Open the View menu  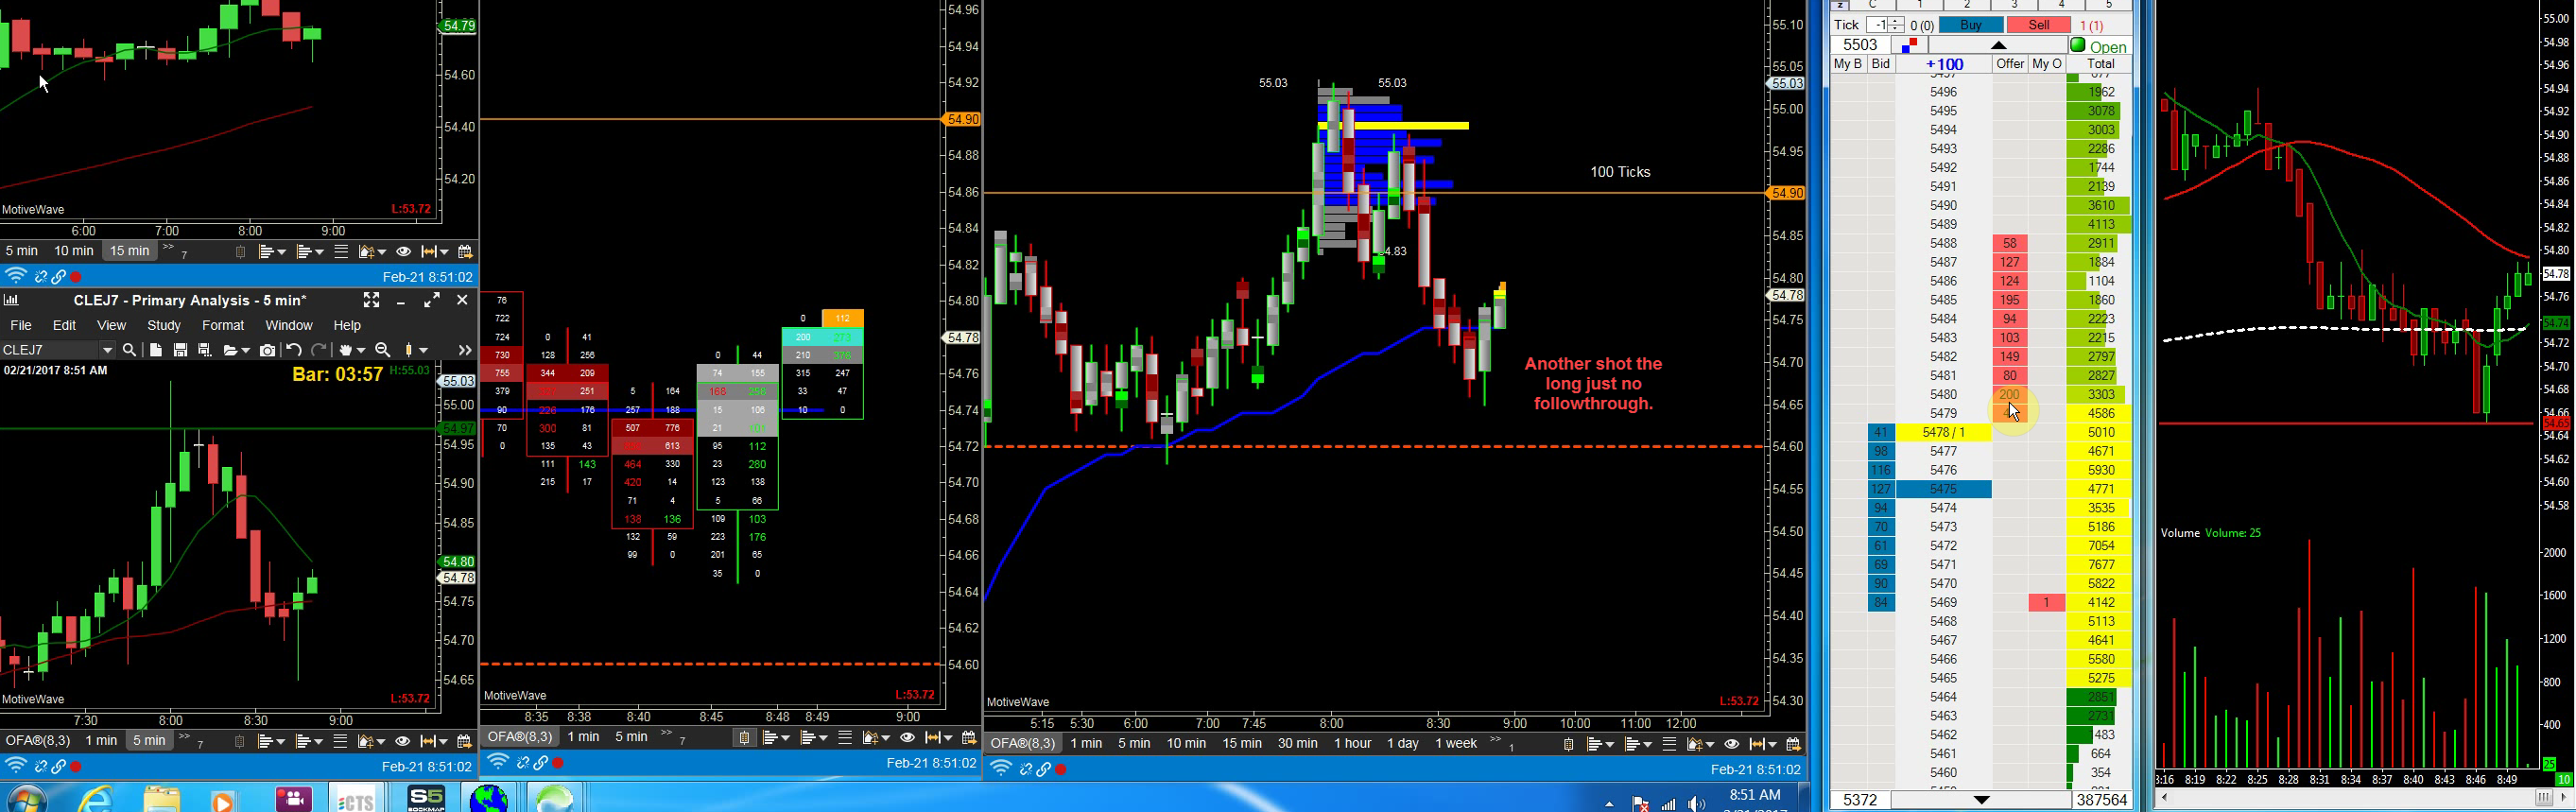click(x=111, y=325)
